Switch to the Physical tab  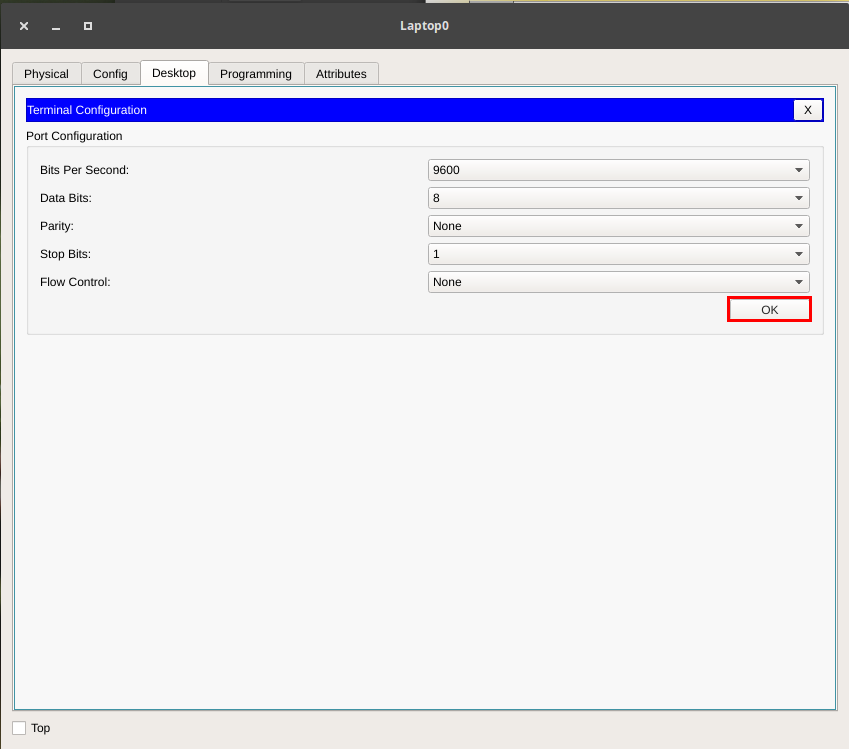point(47,74)
